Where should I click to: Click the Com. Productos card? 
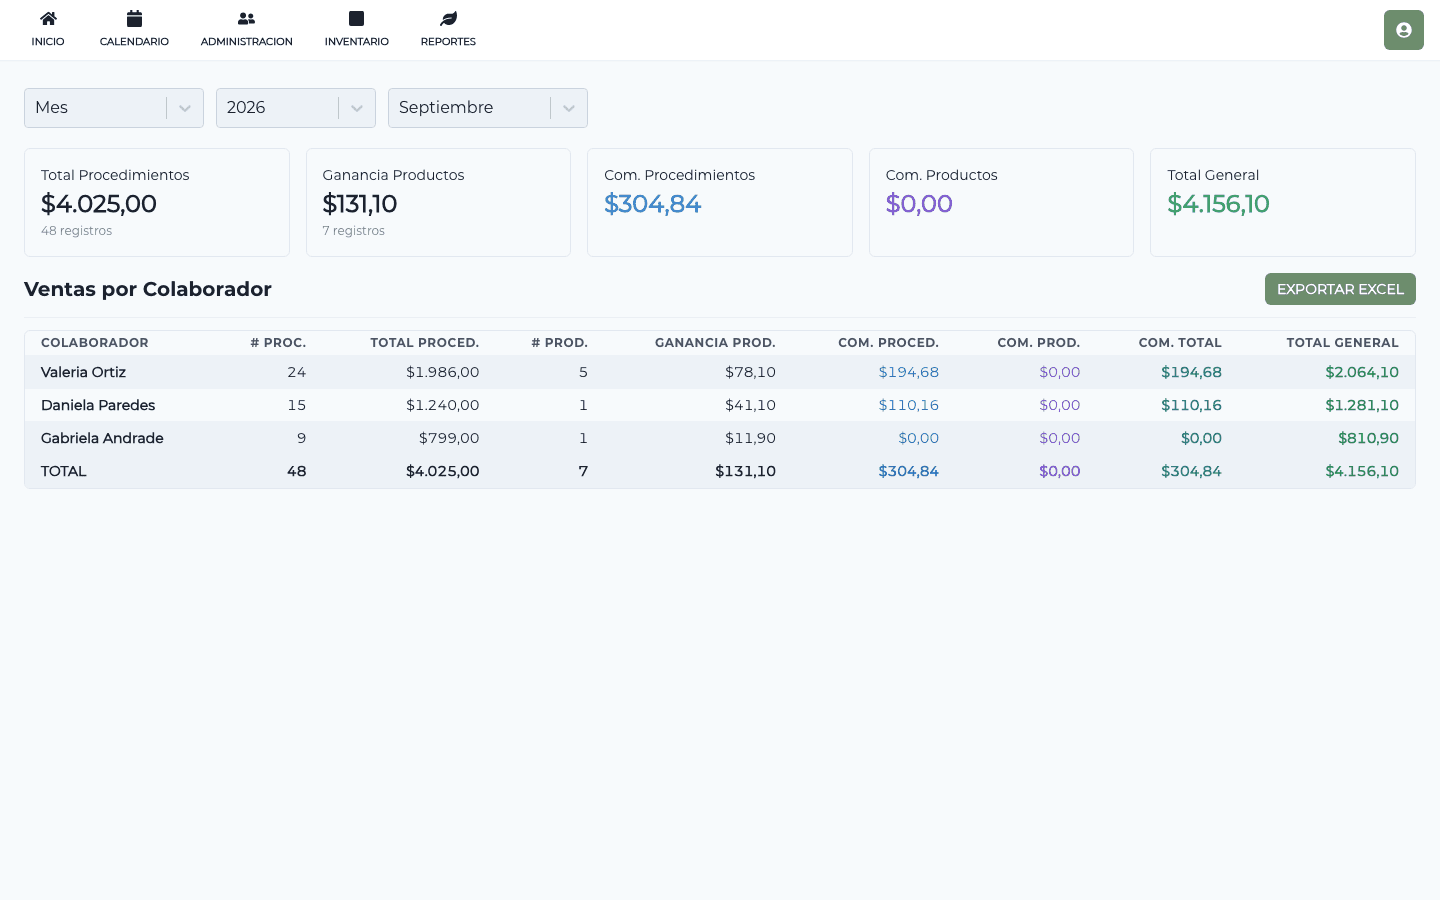click(1001, 203)
